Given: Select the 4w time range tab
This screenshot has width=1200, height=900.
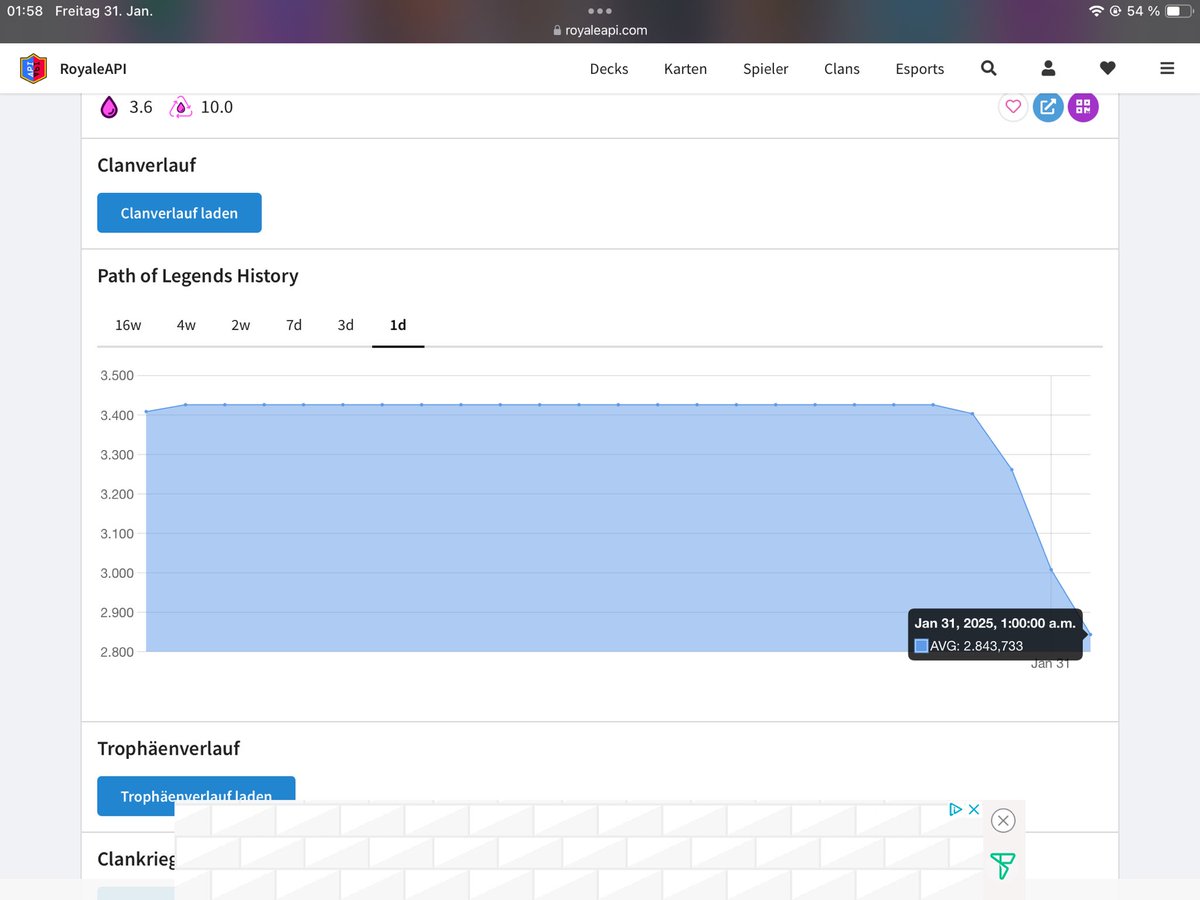Looking at the screenshot, I should click(186, 325).
